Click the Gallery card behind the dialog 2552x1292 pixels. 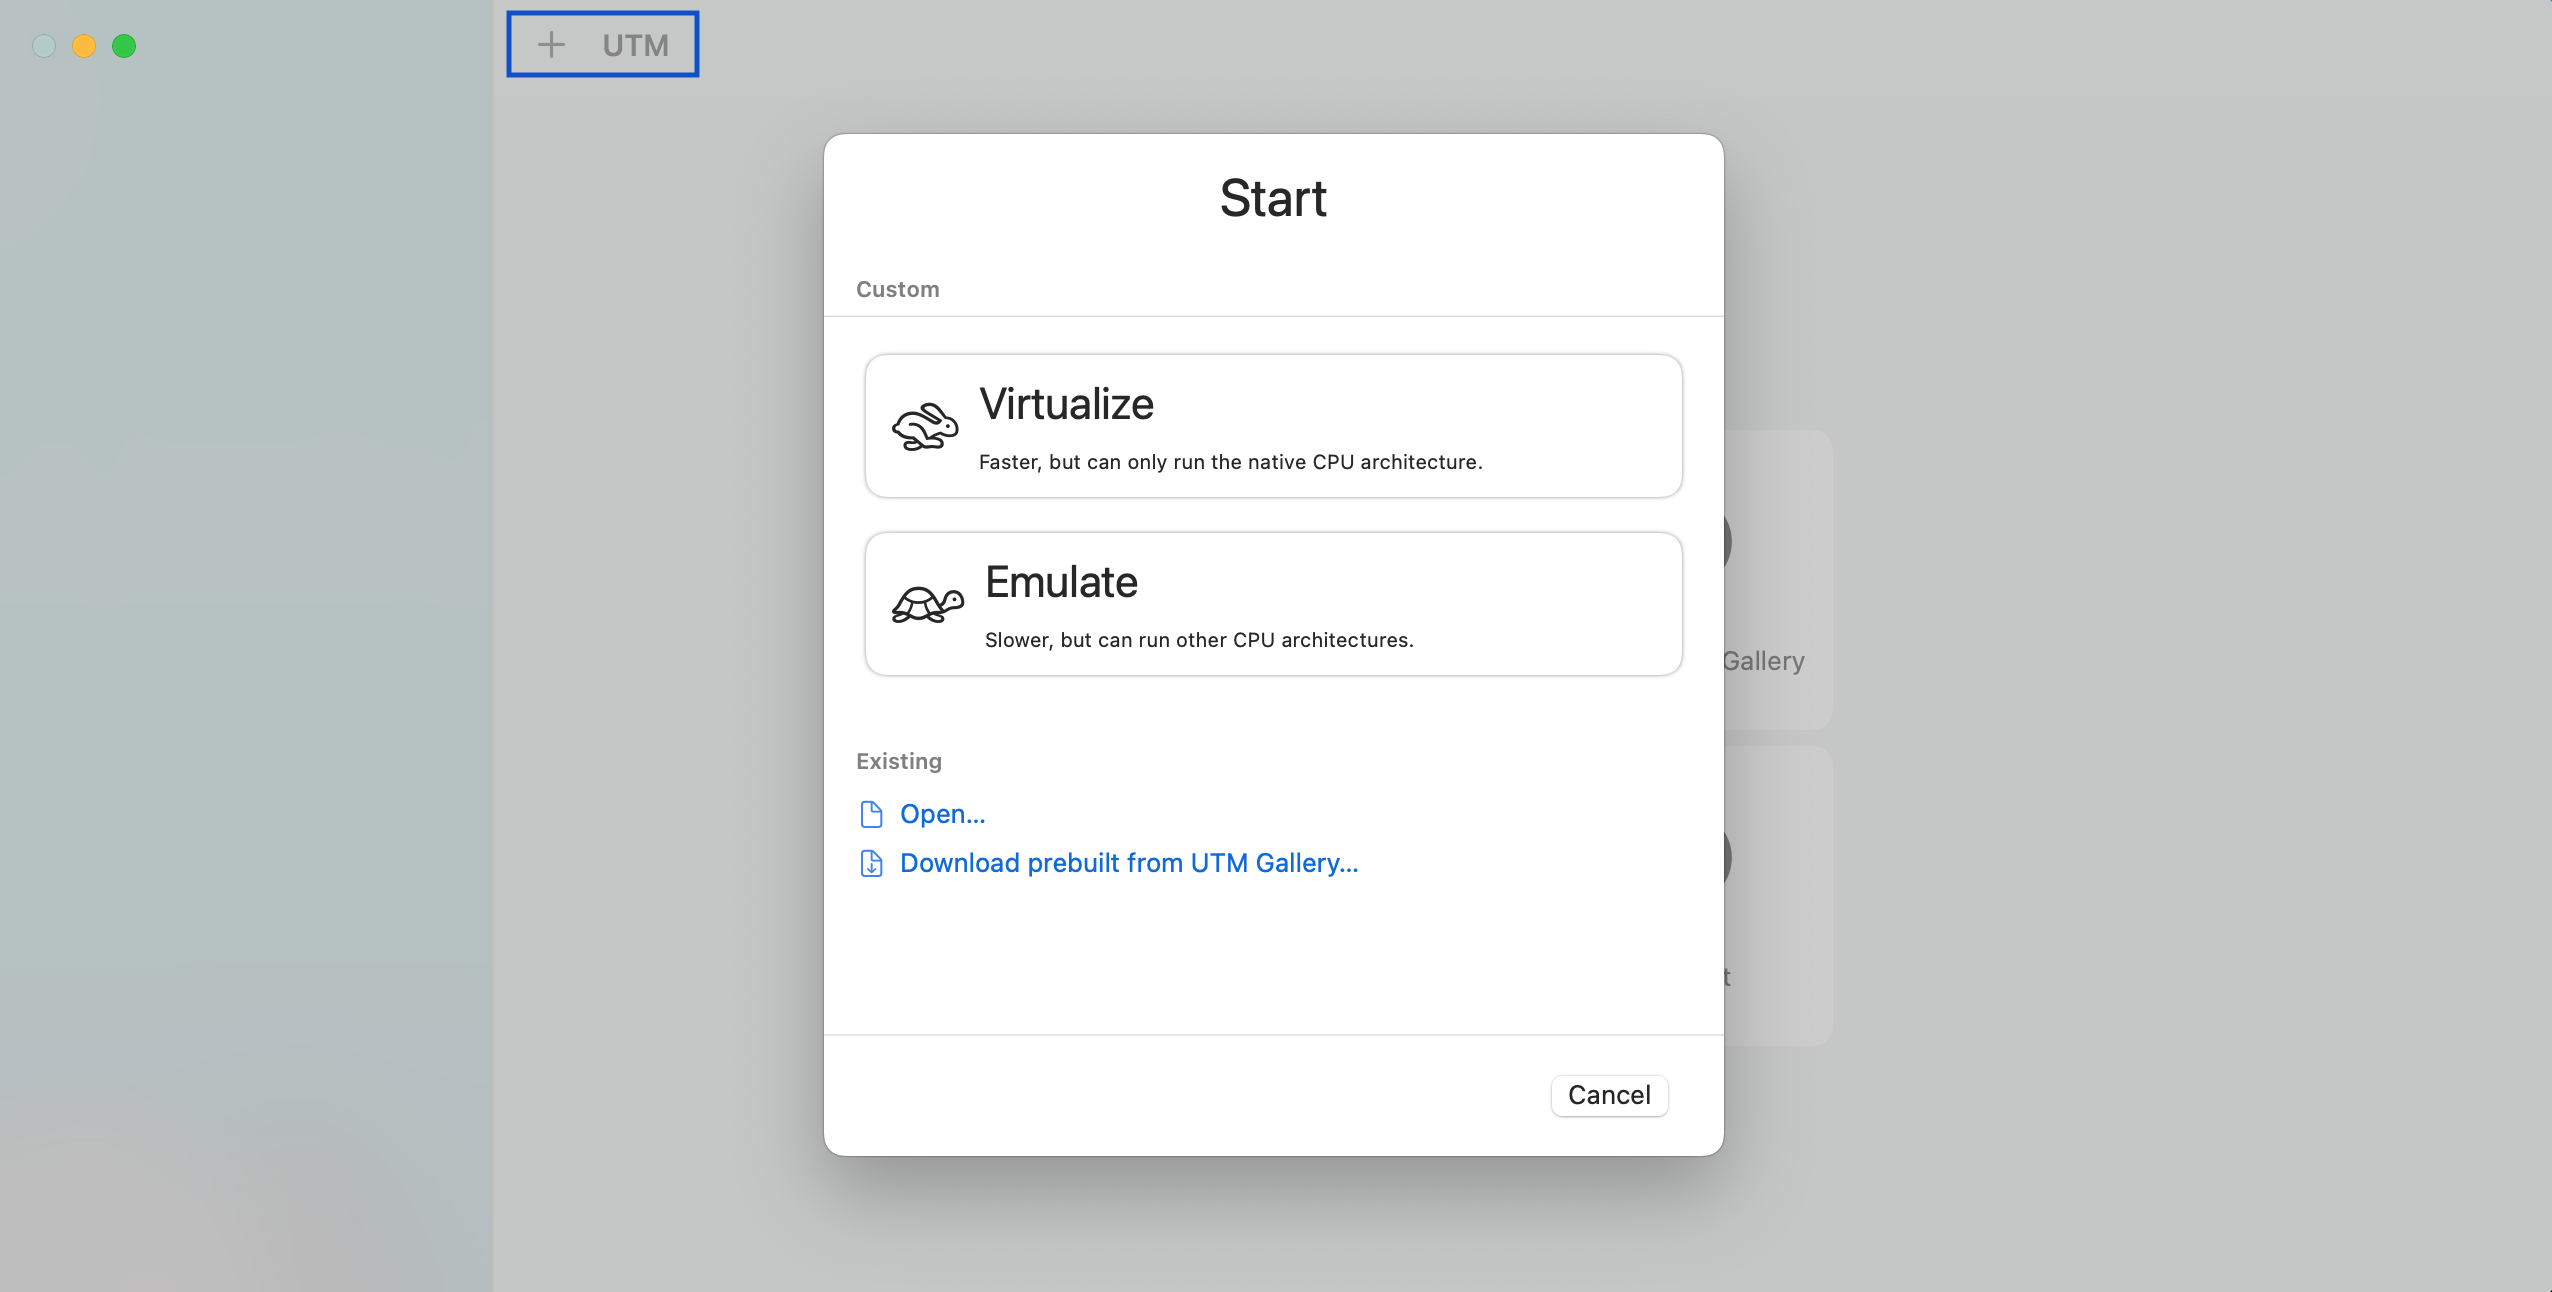pyautogui.click(x=1777, y=580)
